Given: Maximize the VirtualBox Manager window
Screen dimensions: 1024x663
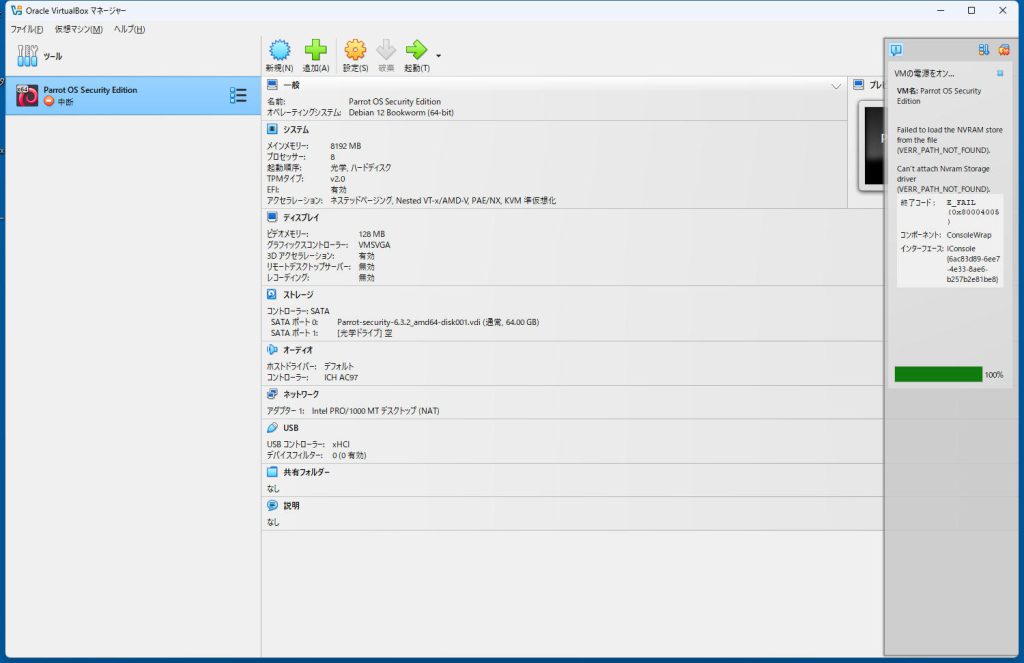Looking at the screenshot, I should tap(972, 10).
